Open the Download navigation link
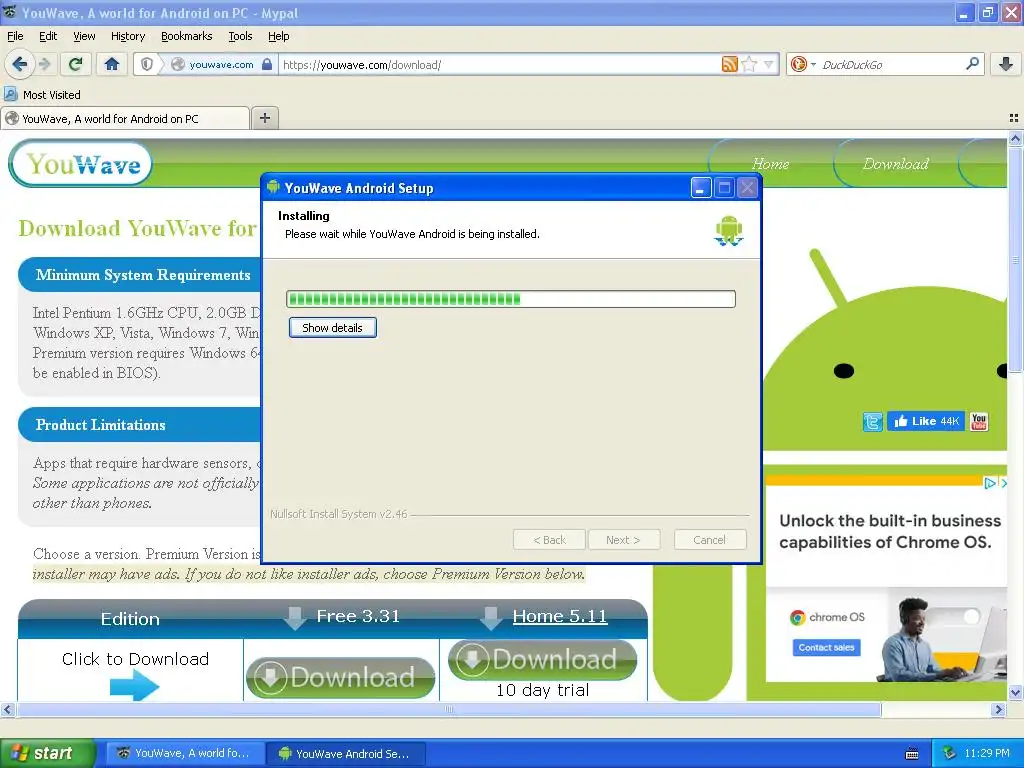 tap(895, 164)
